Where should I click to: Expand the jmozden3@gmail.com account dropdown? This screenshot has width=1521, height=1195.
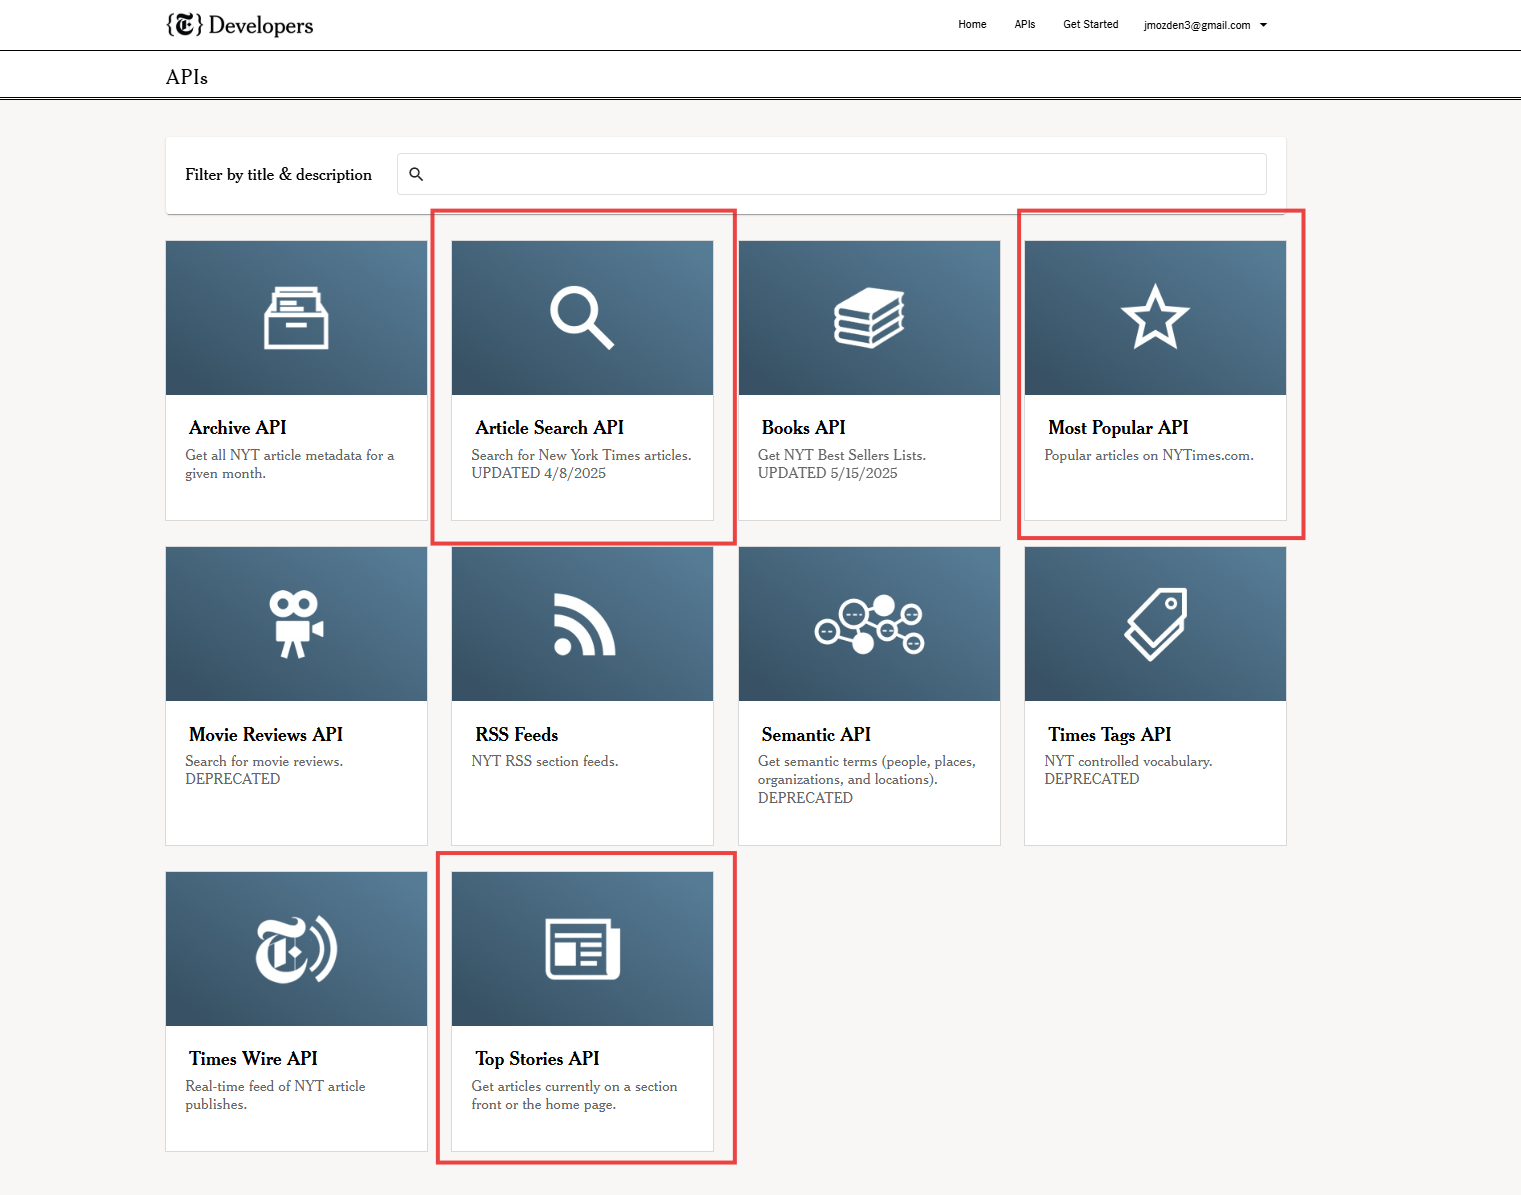[x=1205, y=25]
